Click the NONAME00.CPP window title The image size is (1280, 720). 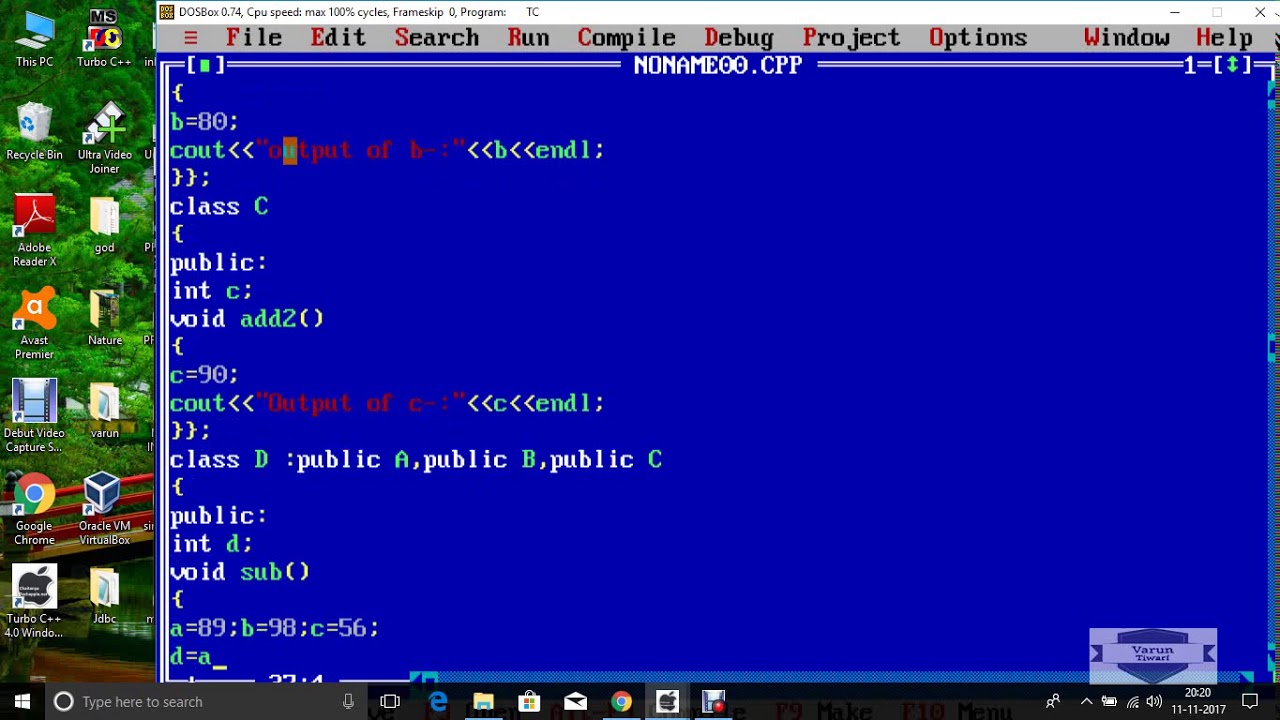(718, 66)
